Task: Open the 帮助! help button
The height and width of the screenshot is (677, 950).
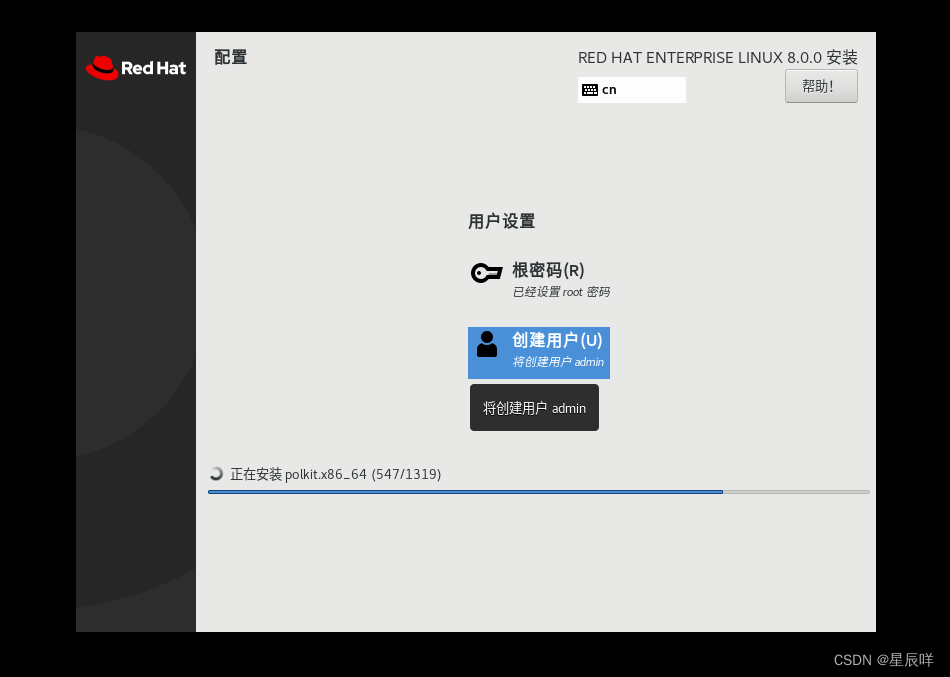Action: click(x=821, y=86)
